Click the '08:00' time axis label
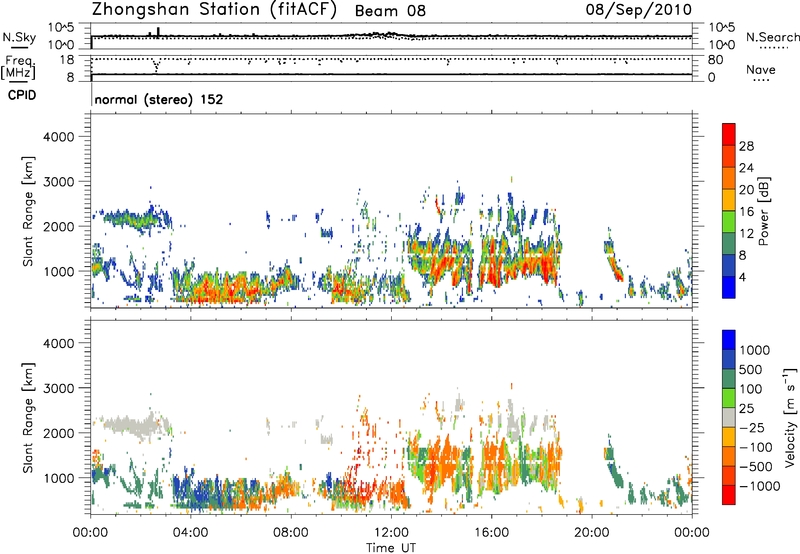 click(x=290, y=533)
